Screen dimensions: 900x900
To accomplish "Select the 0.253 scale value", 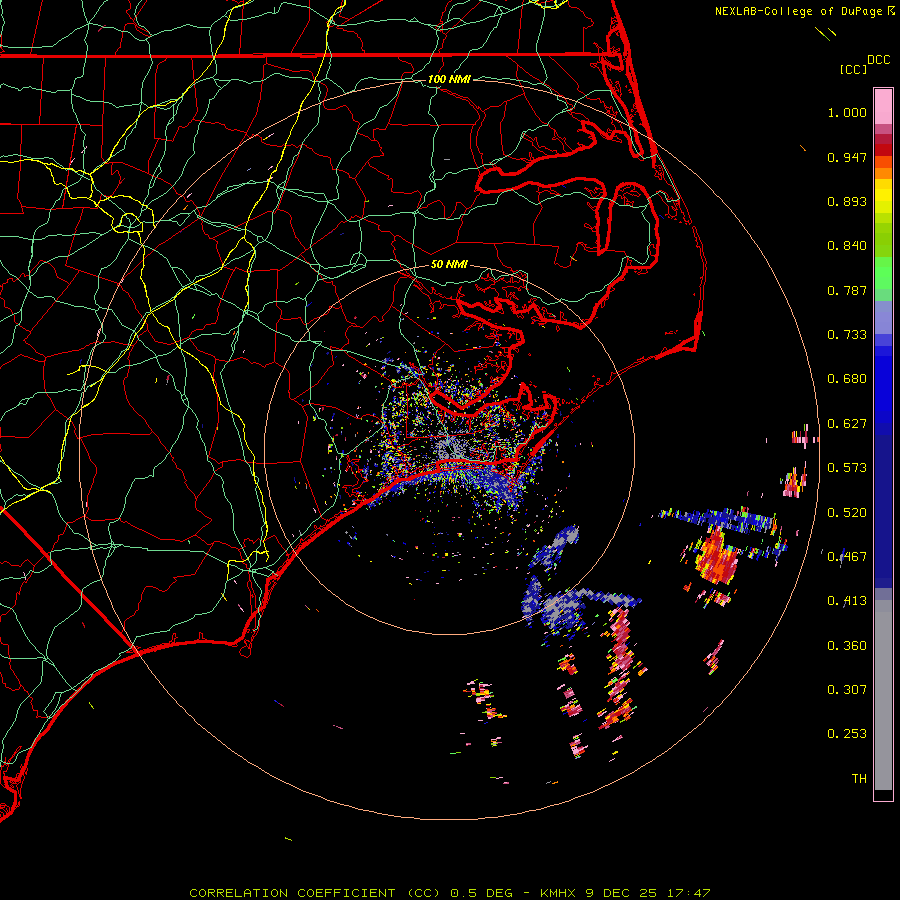I will coord(847,734).
